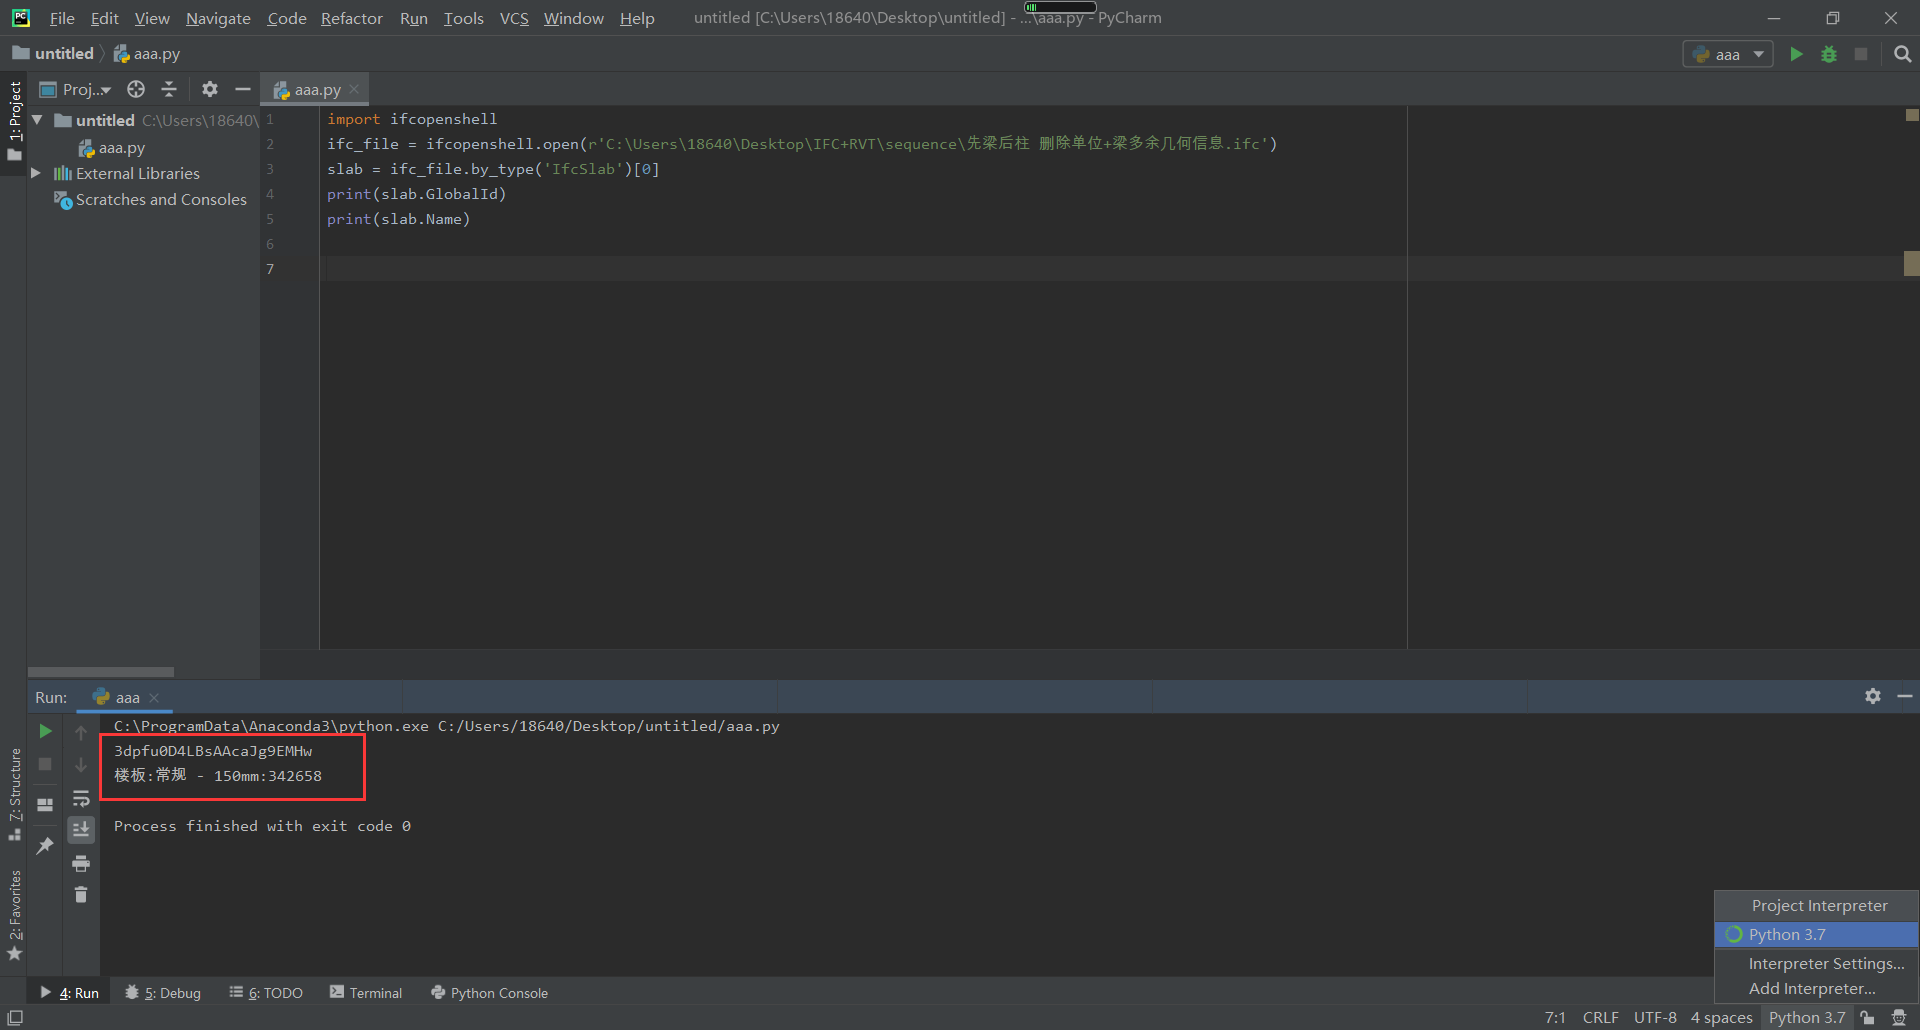1920x1030 pixels.
Task: Start debugging with the bug icon
Action: point(1829,54)
